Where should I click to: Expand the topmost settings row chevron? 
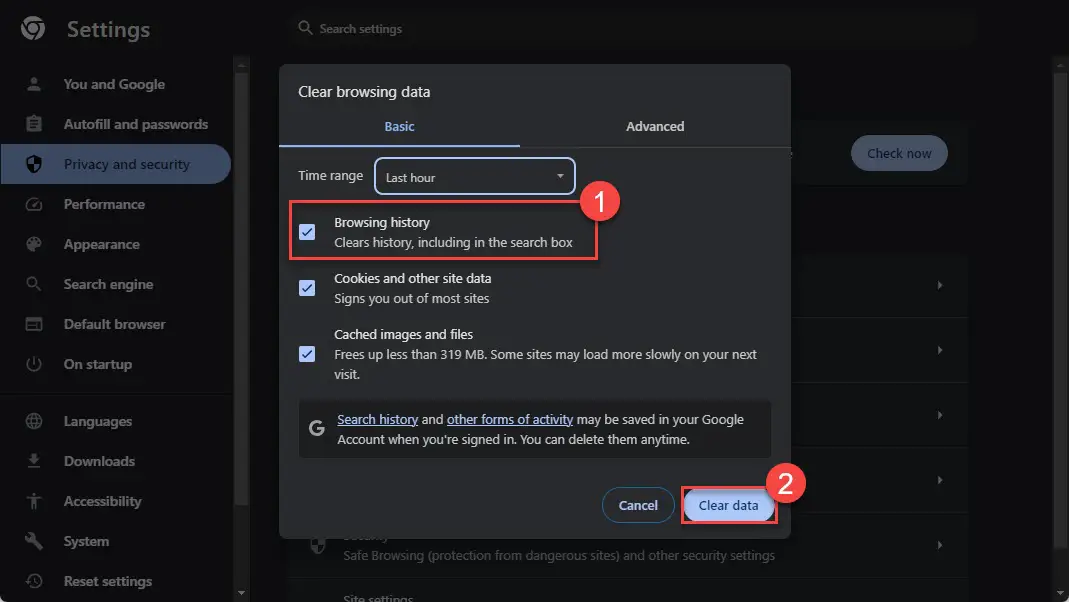click(938, 286)
